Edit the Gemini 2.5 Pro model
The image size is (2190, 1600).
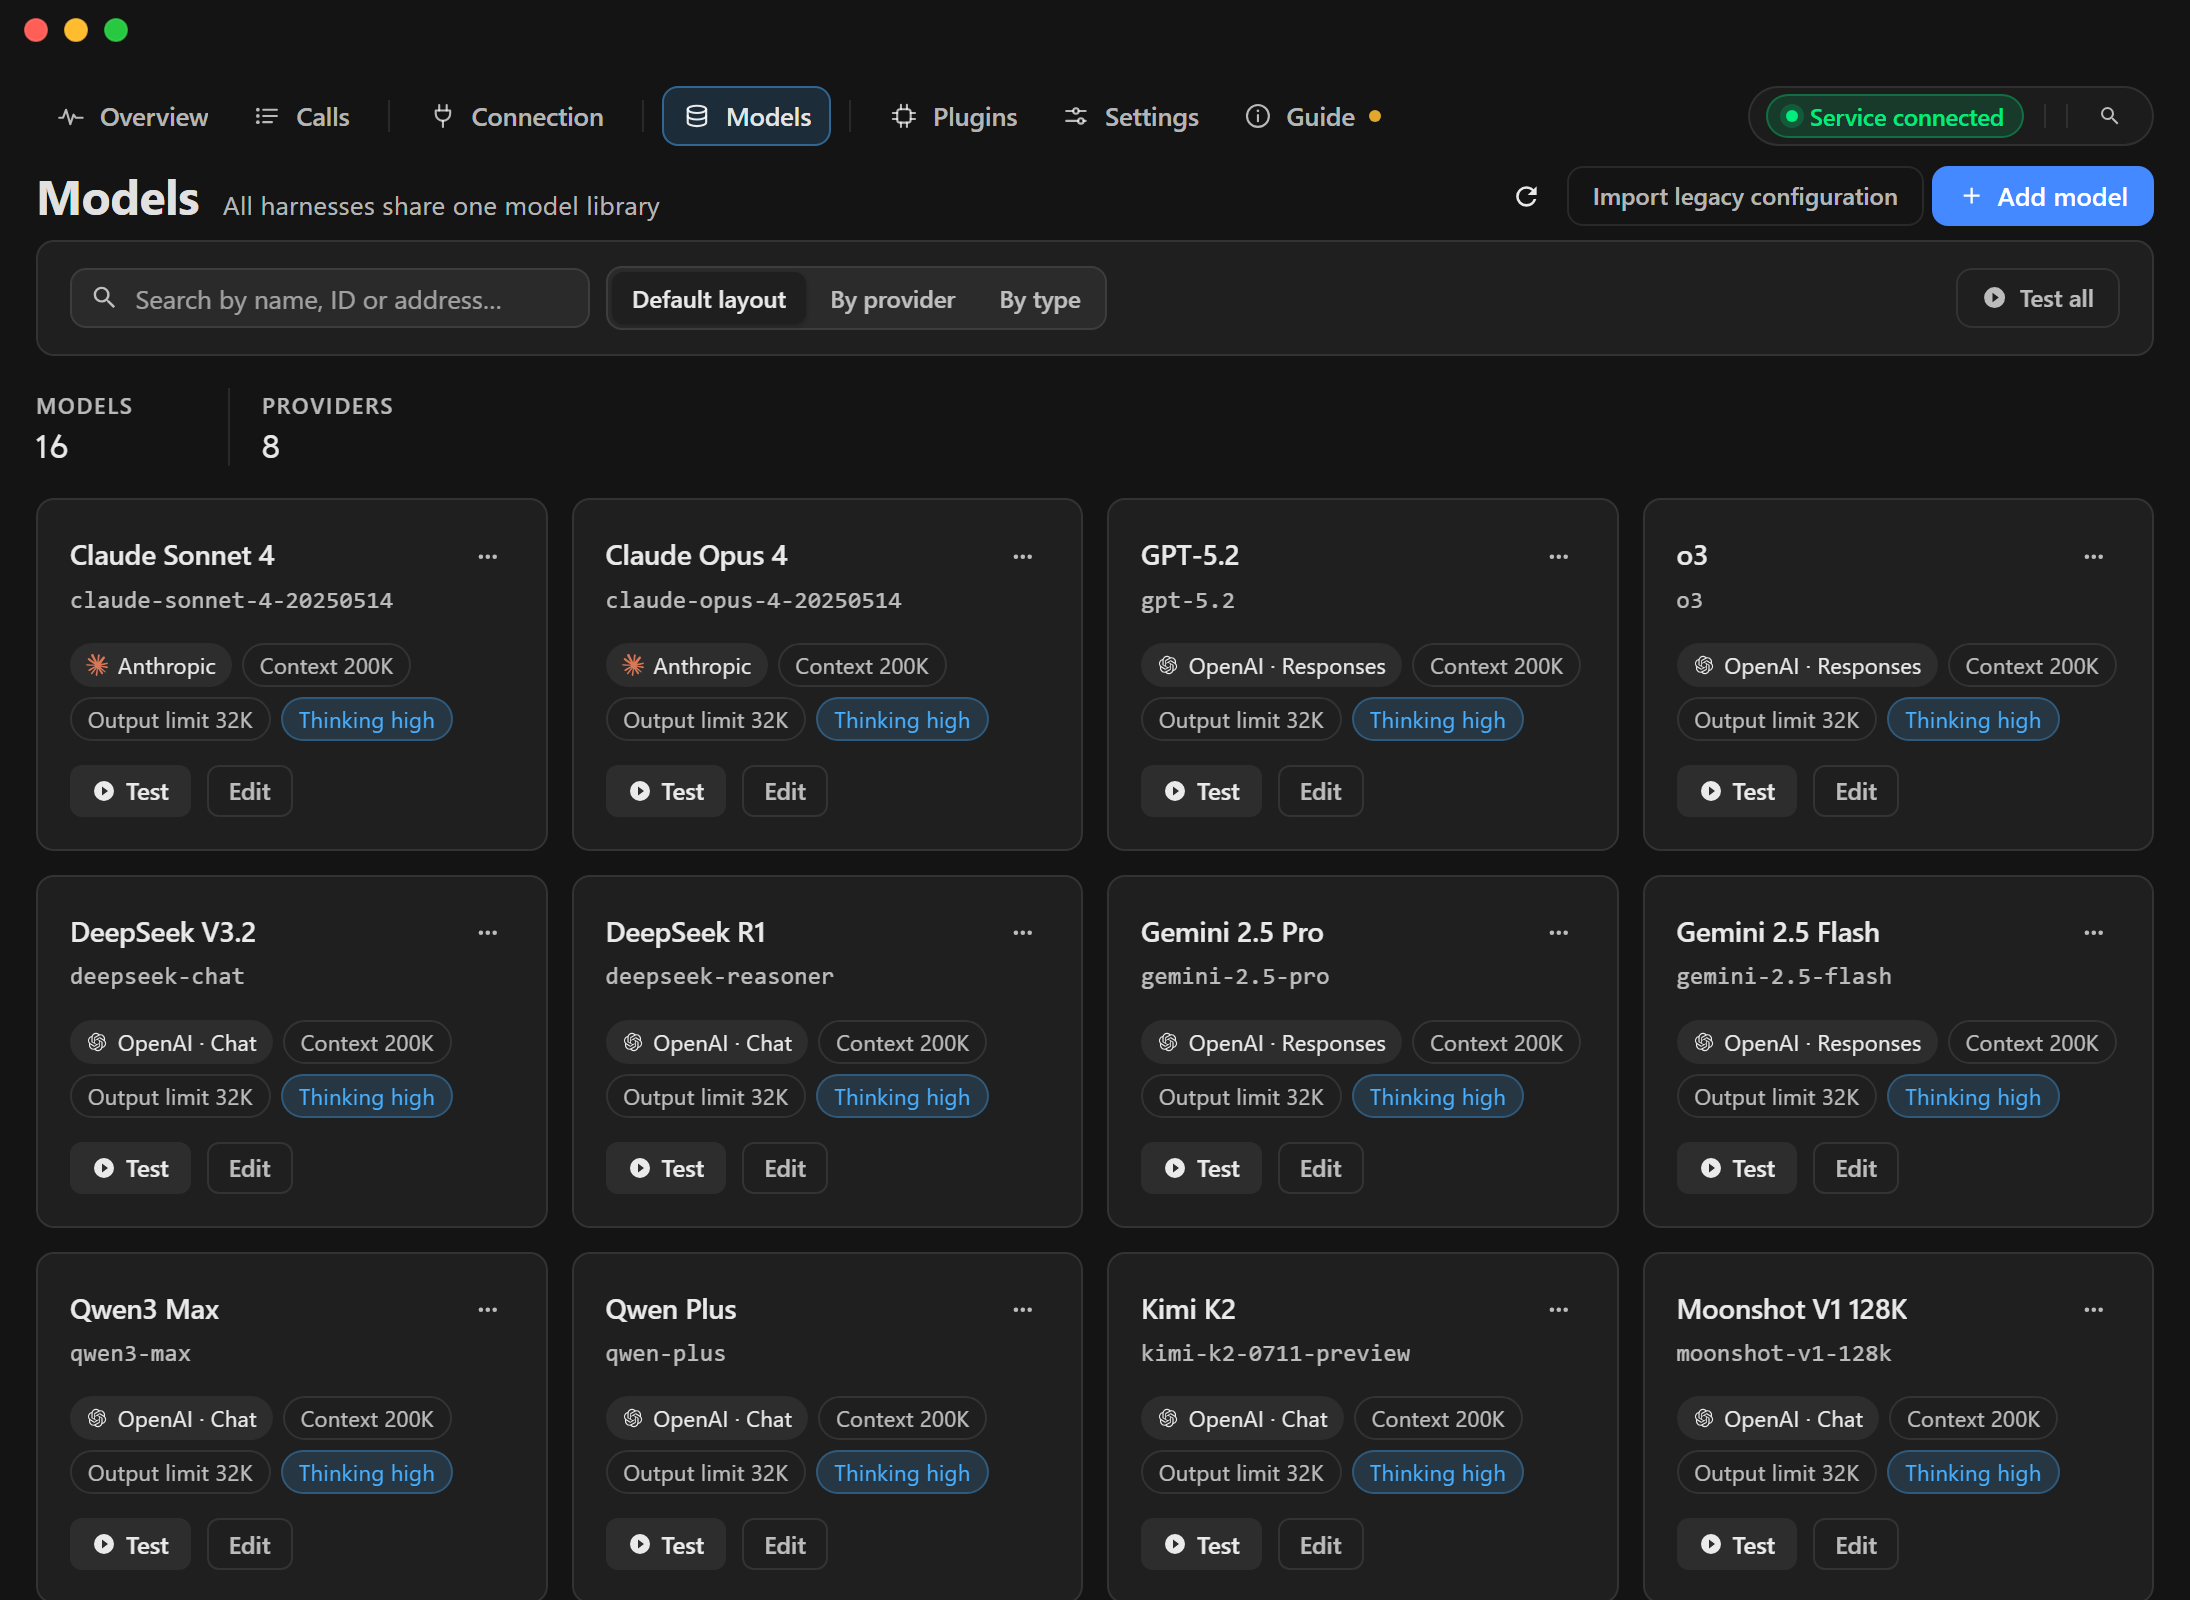(1320, 1168)
